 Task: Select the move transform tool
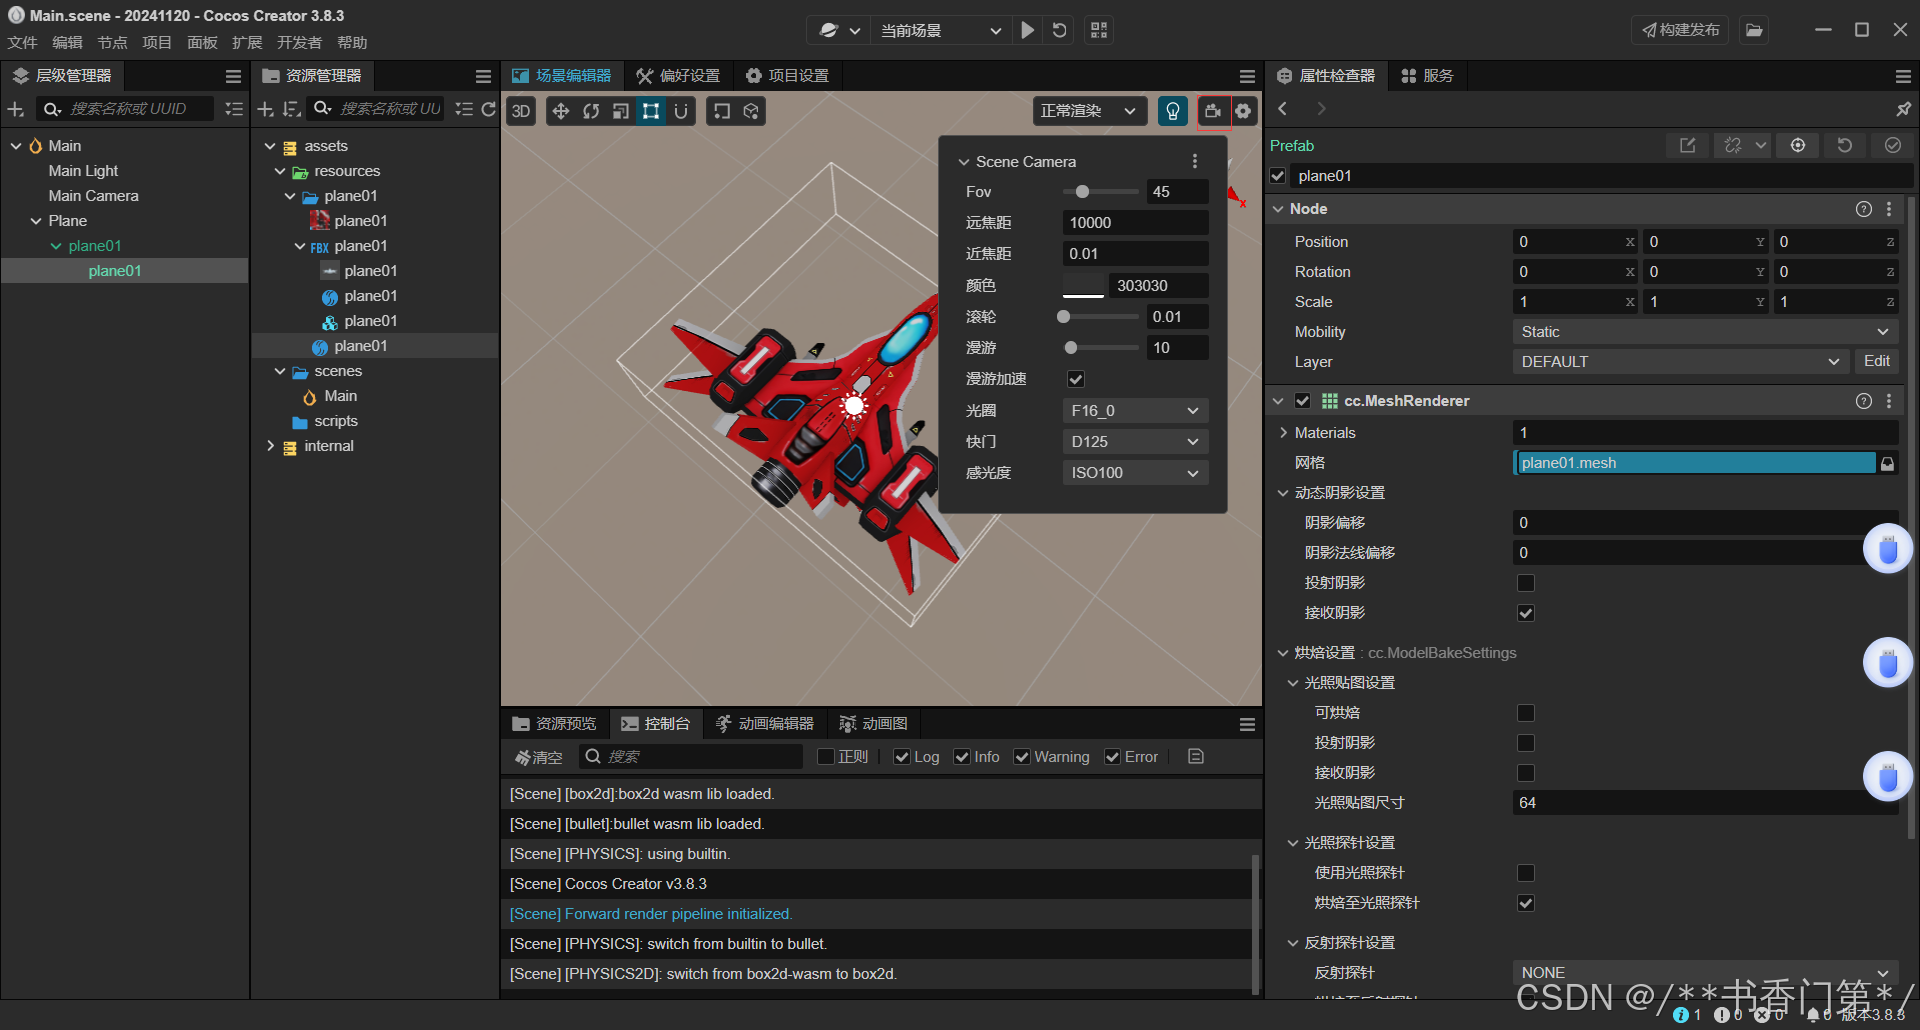click(x=561, y=111)
